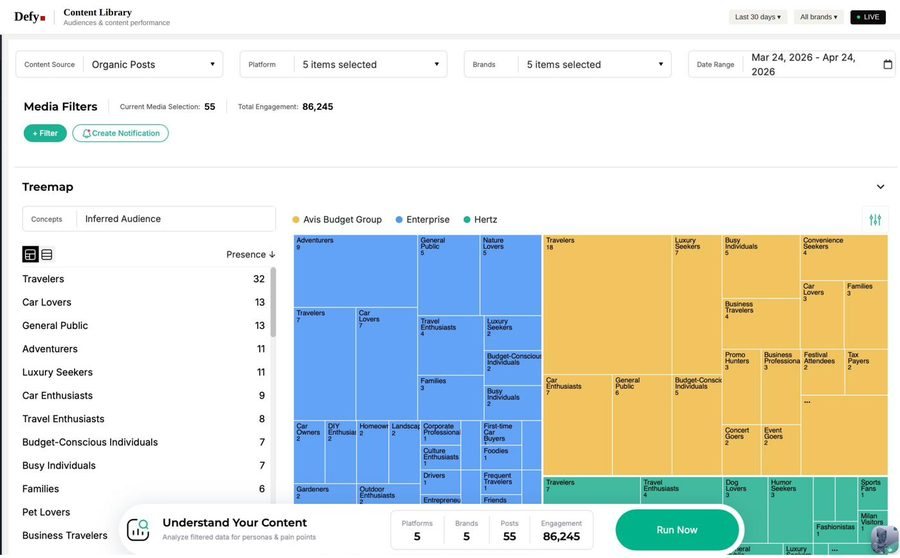Select General Public row in audience list
This screenshot has width=900, height=558.
(143, 326)
